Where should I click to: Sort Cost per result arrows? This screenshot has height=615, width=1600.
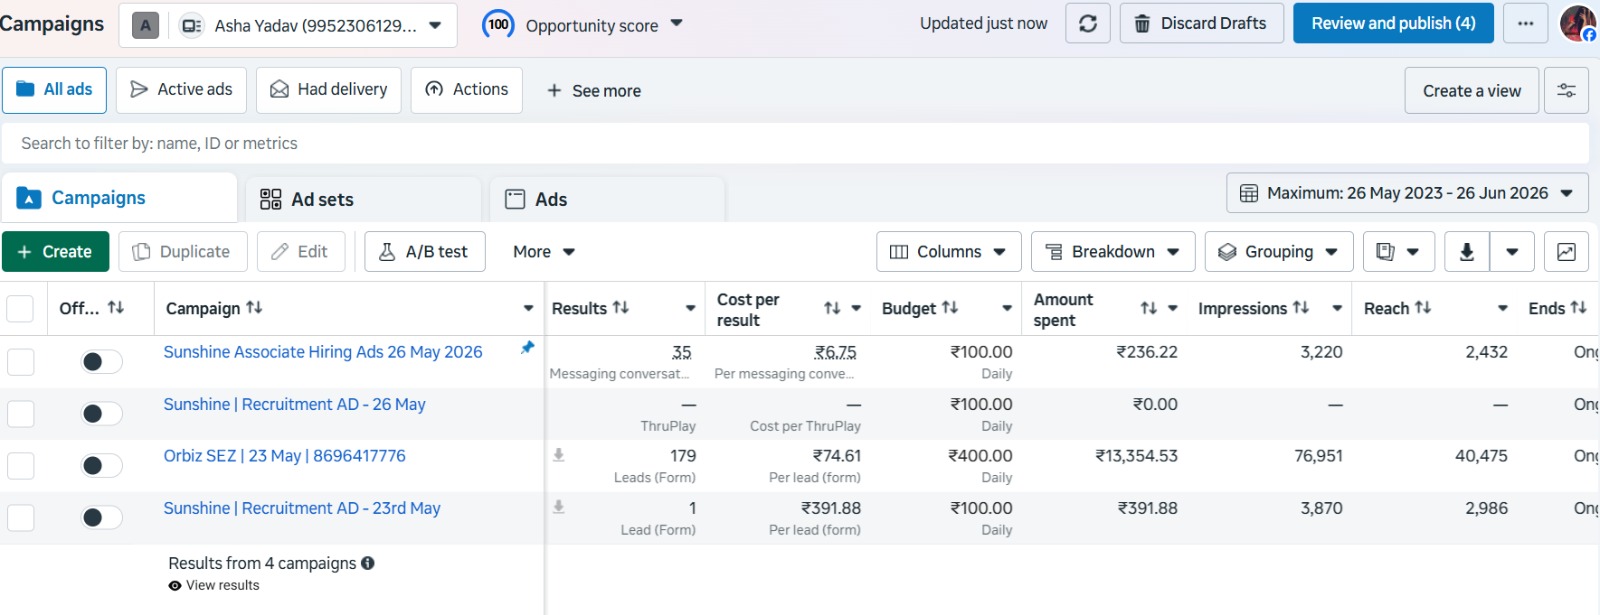click(832, 309)
